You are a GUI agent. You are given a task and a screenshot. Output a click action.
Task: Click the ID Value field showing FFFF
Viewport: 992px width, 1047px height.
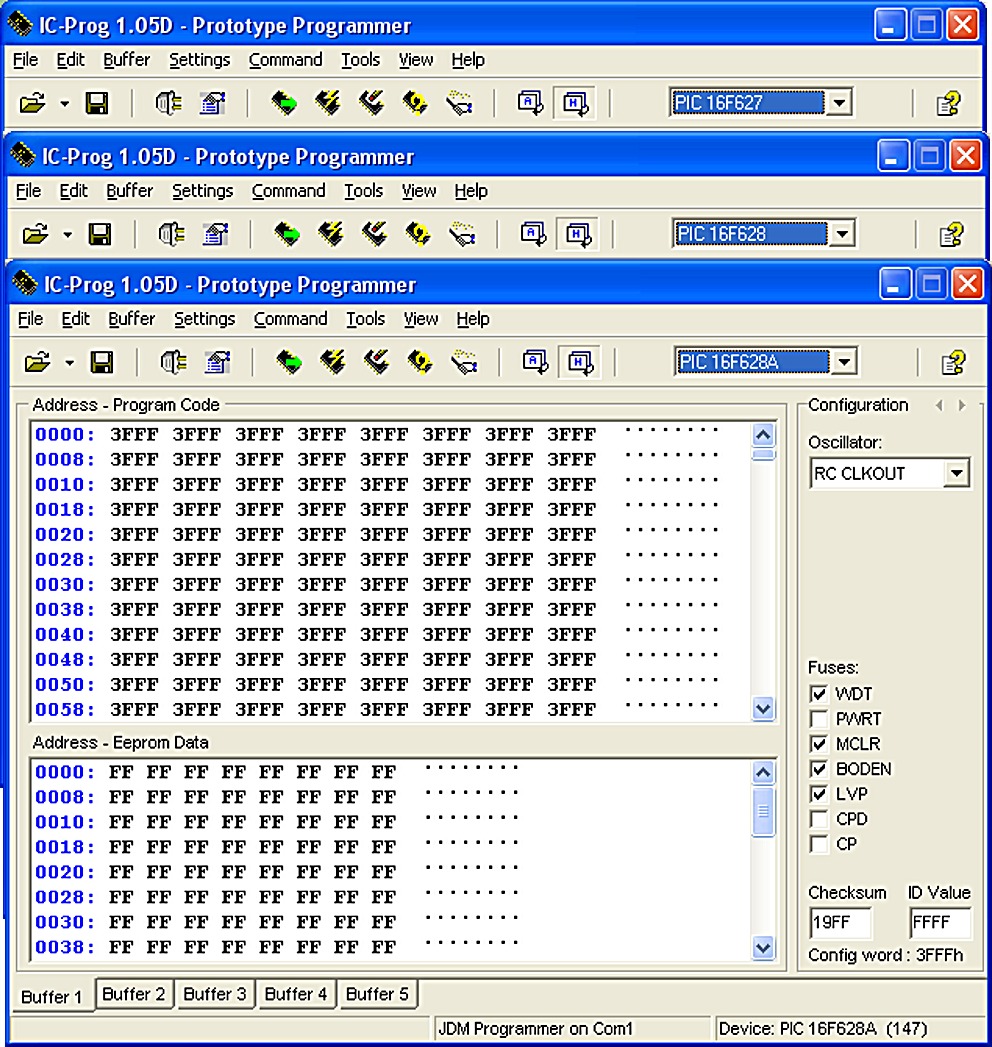(x=940, y=923)
